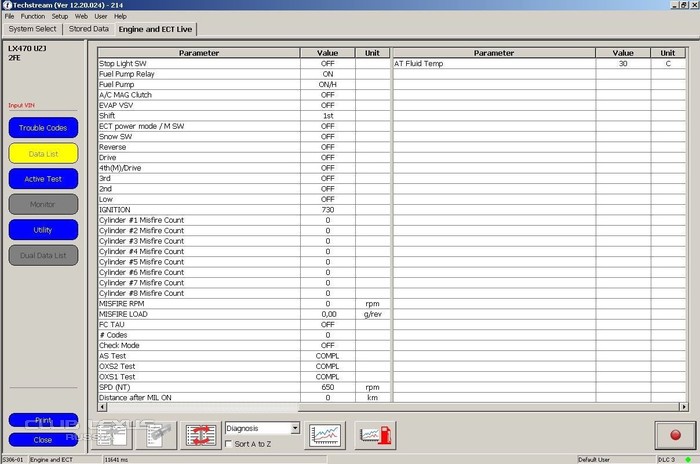Enable Sort A to Z checkbox

click(x=231, y=443)
